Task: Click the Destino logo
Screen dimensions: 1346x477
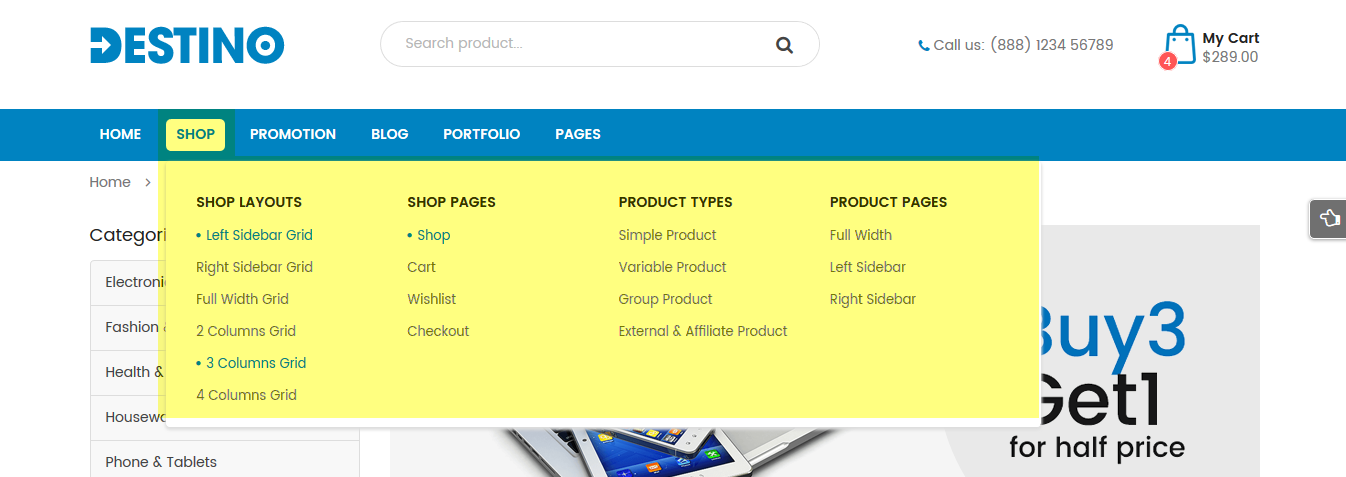Action: click(x=187, y=45)
